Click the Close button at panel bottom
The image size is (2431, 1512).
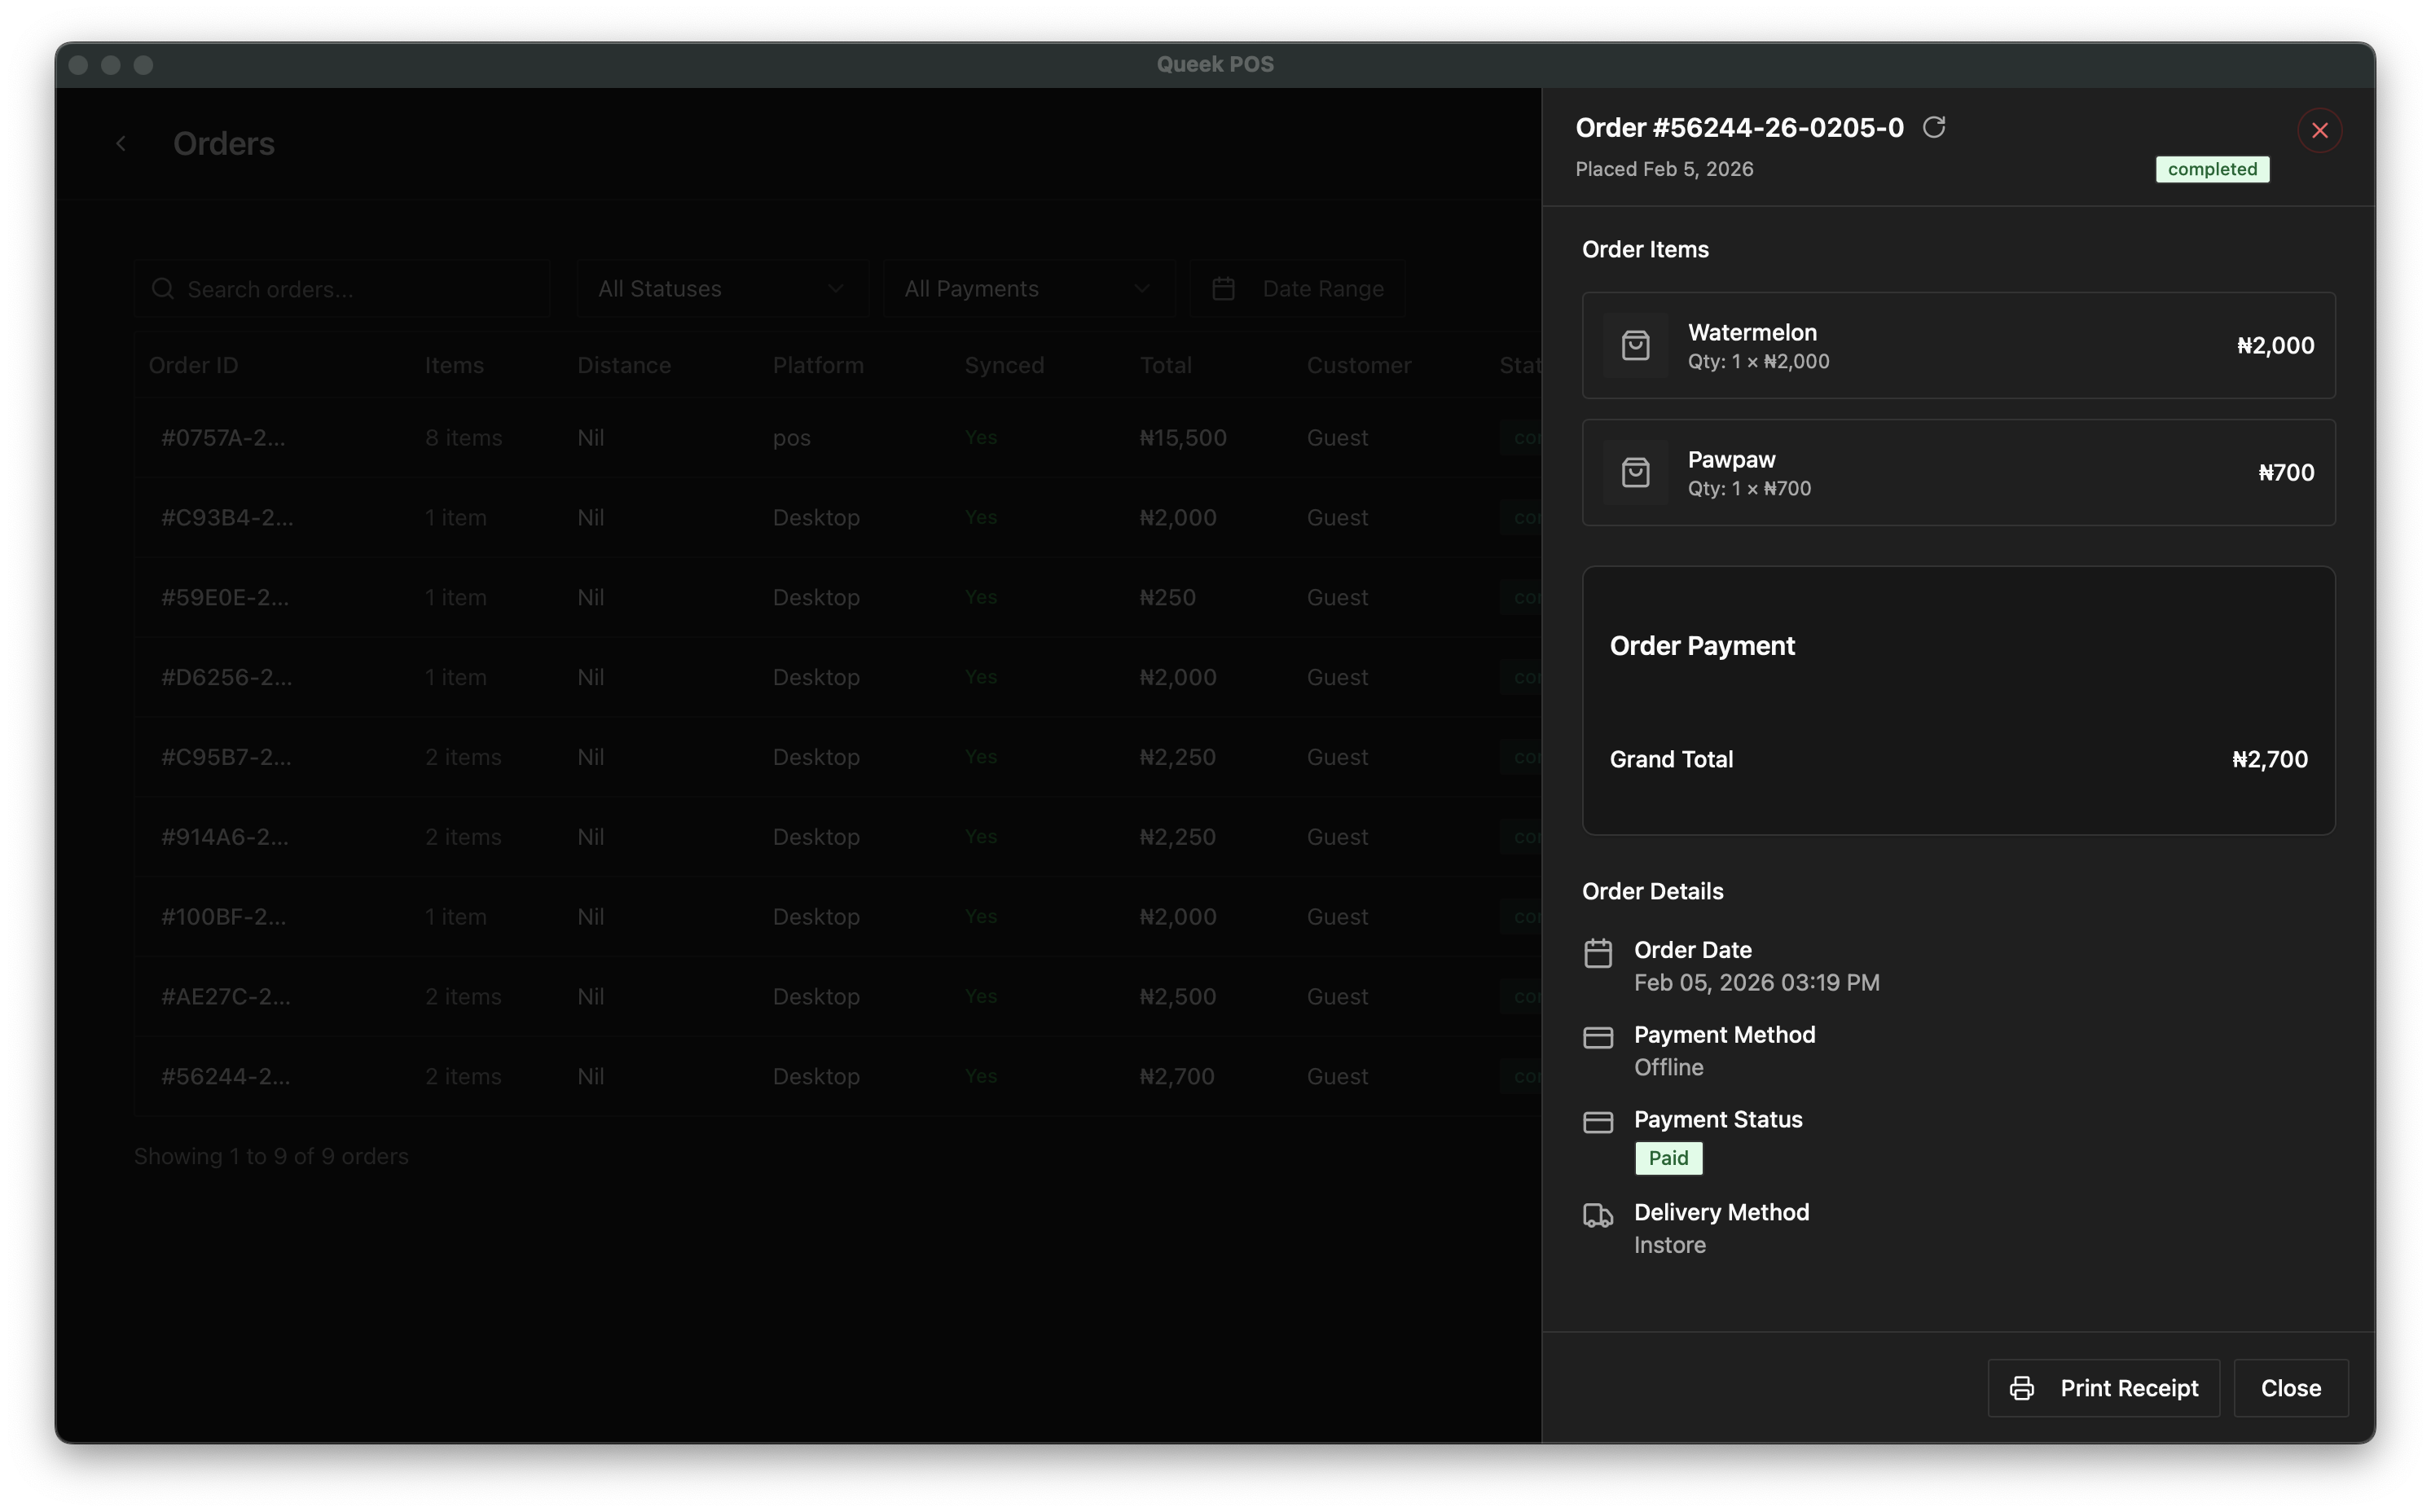(x=2290, y=1388)
